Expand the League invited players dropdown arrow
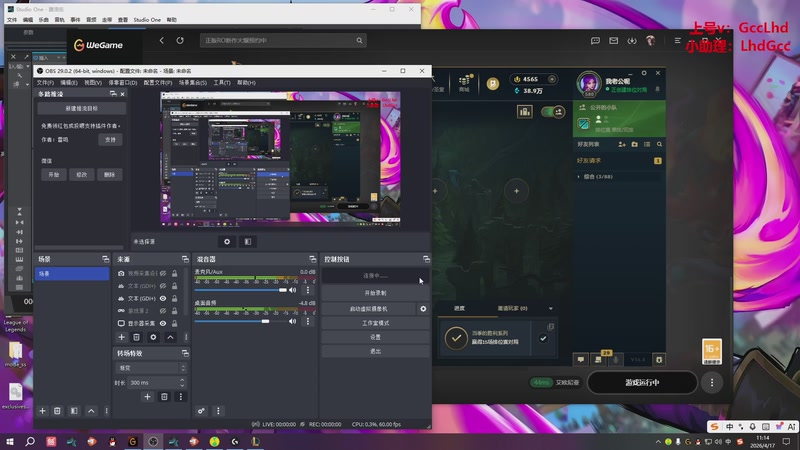Screen dimensions: 800x450 click(551, 309)
